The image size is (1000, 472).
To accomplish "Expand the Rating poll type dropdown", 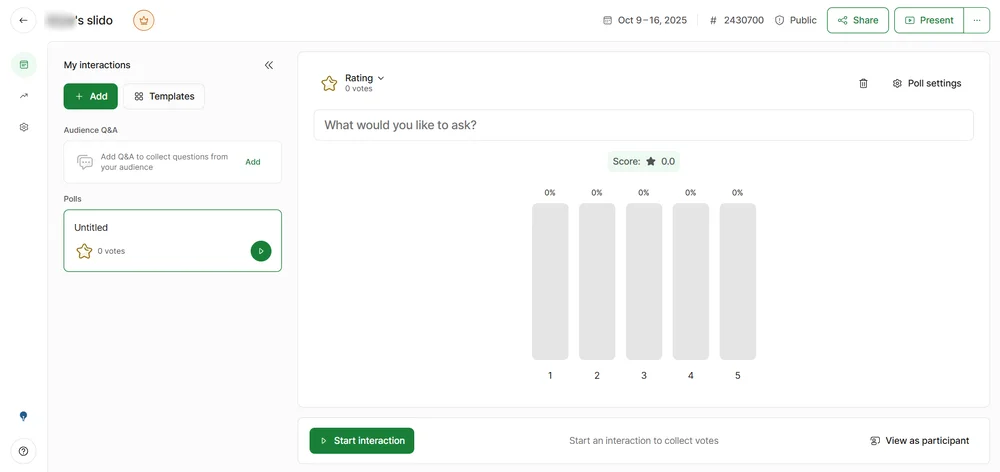I will 364,78.
